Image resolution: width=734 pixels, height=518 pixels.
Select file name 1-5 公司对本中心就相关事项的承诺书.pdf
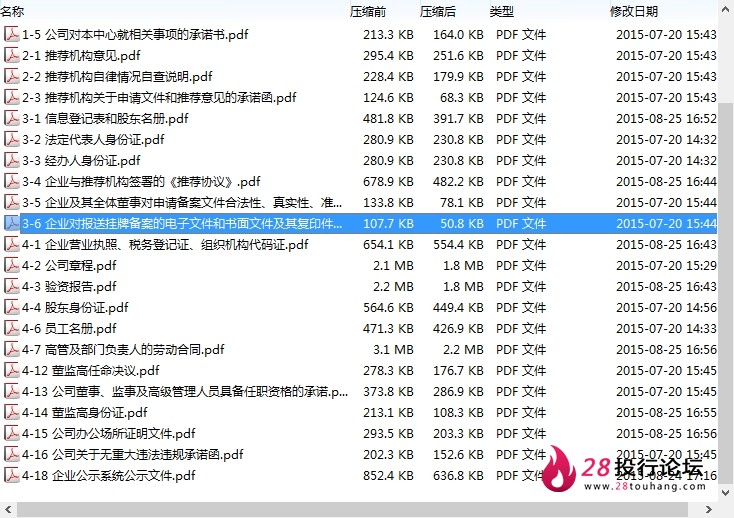[x=135, y=34]
